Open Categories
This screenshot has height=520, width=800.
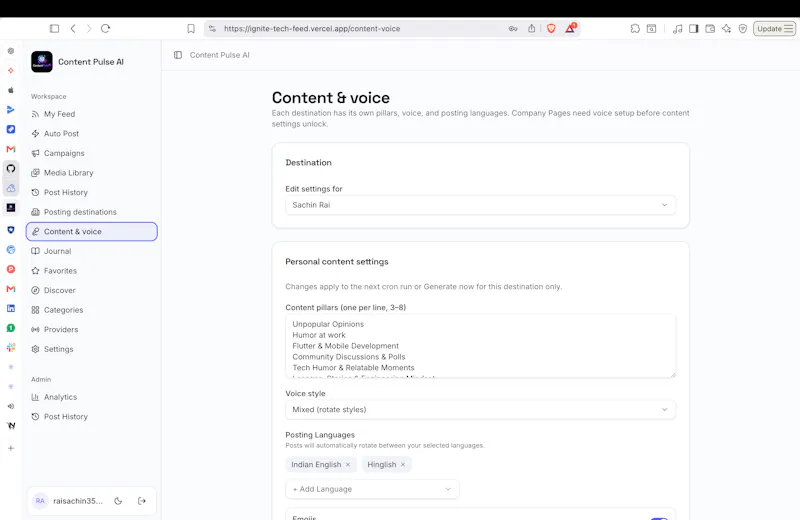92,310
